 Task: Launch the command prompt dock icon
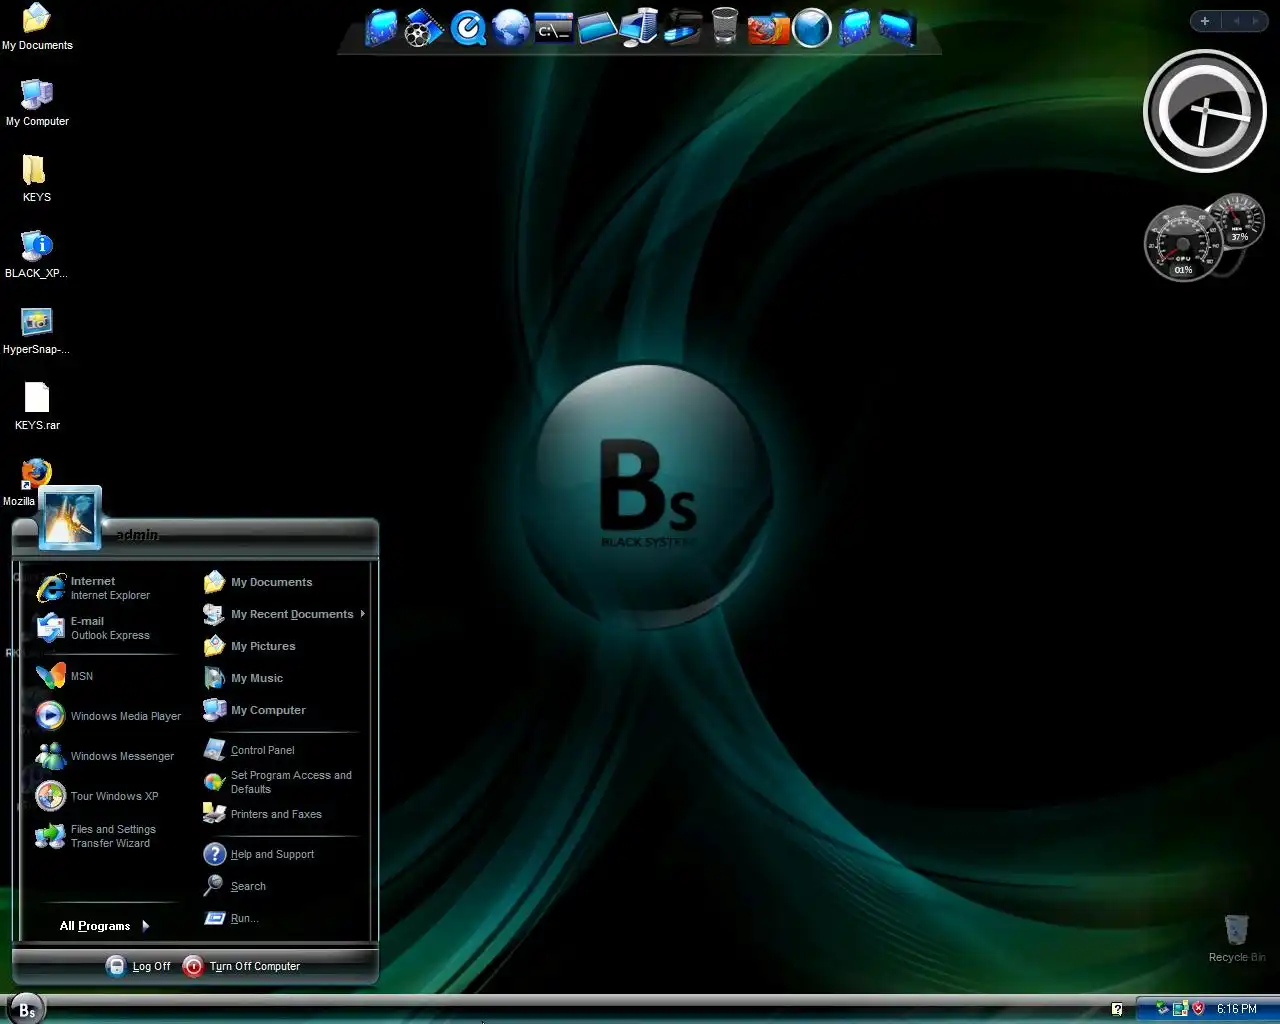pyautogui.click(x=554, y=28)
